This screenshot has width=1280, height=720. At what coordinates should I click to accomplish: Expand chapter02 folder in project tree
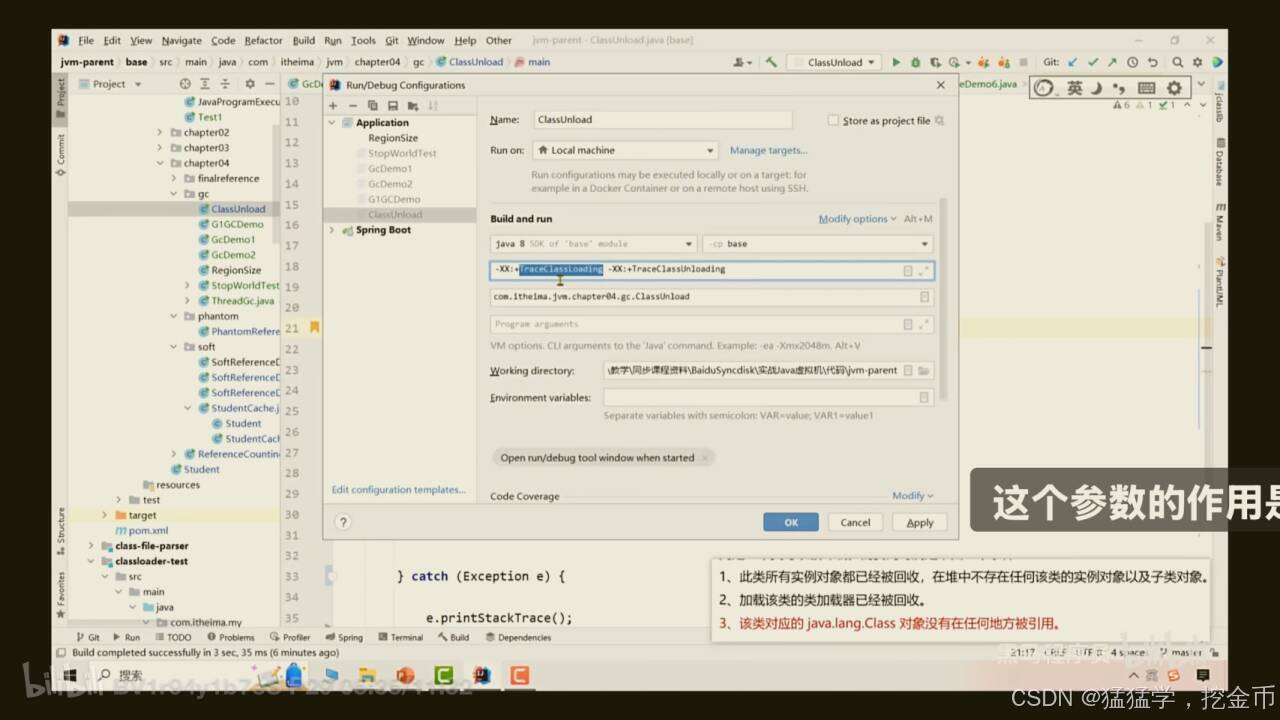pos(159,132)
